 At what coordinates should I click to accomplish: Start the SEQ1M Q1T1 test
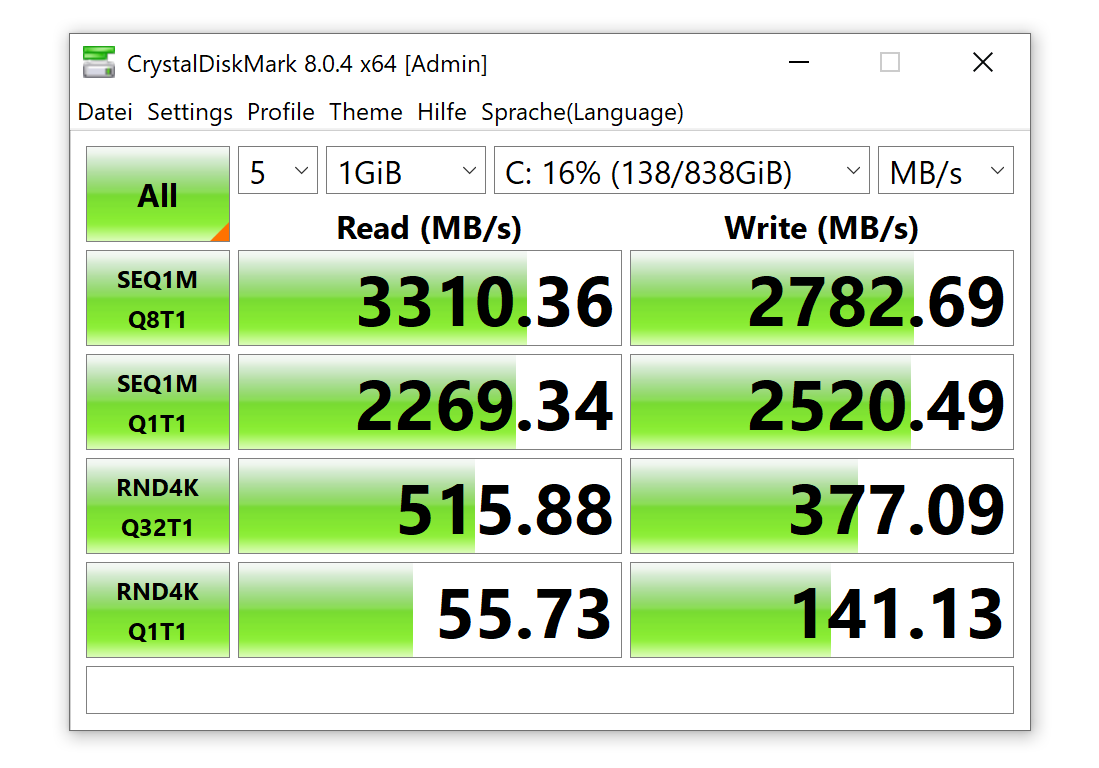158,402
